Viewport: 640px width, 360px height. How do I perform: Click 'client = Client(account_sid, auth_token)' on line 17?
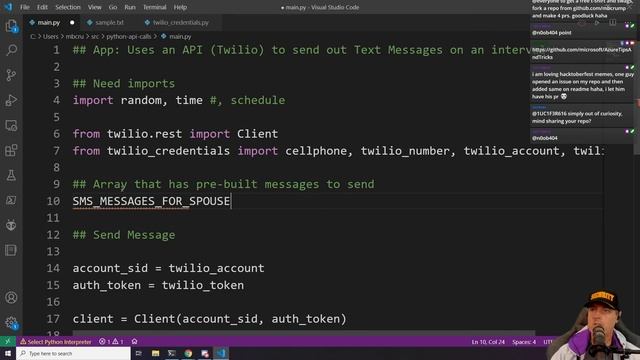coord(209,319)
